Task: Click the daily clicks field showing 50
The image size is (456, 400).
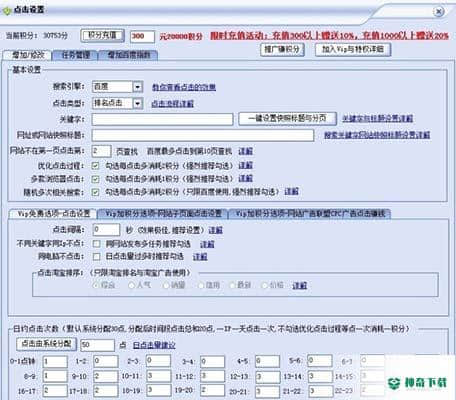Action: [97, 345]
